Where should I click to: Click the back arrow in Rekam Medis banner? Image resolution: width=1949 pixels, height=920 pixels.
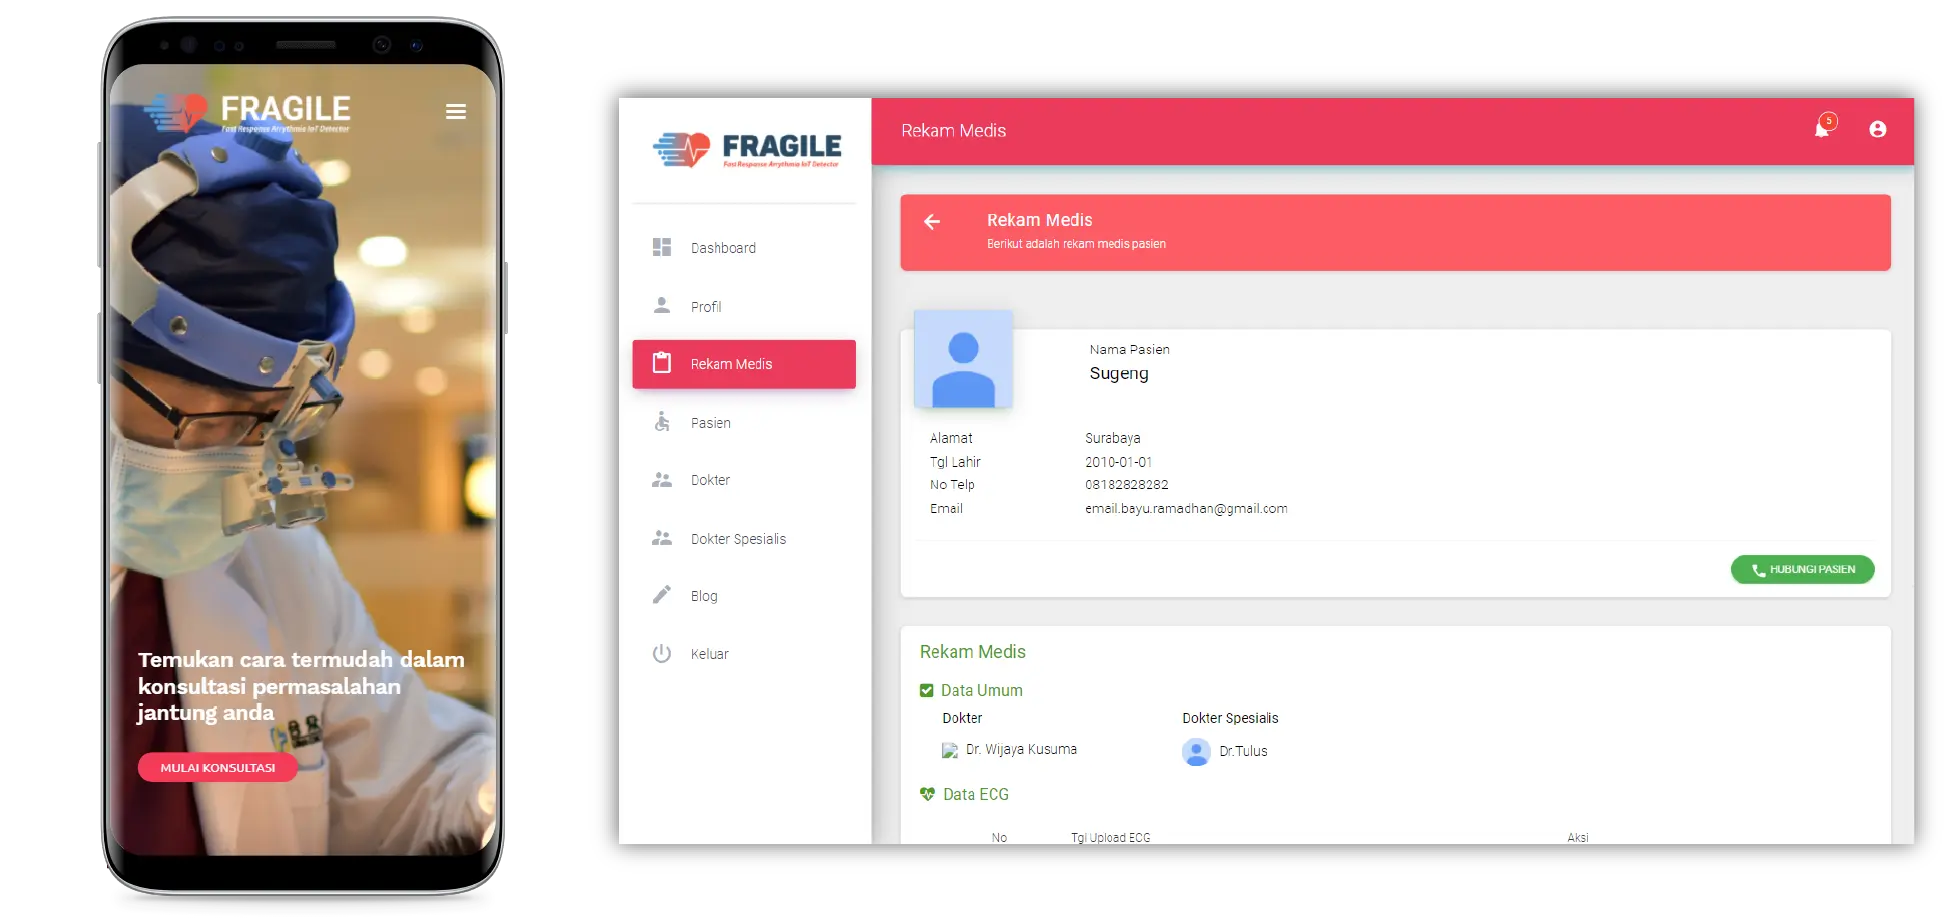click(932, 222)
